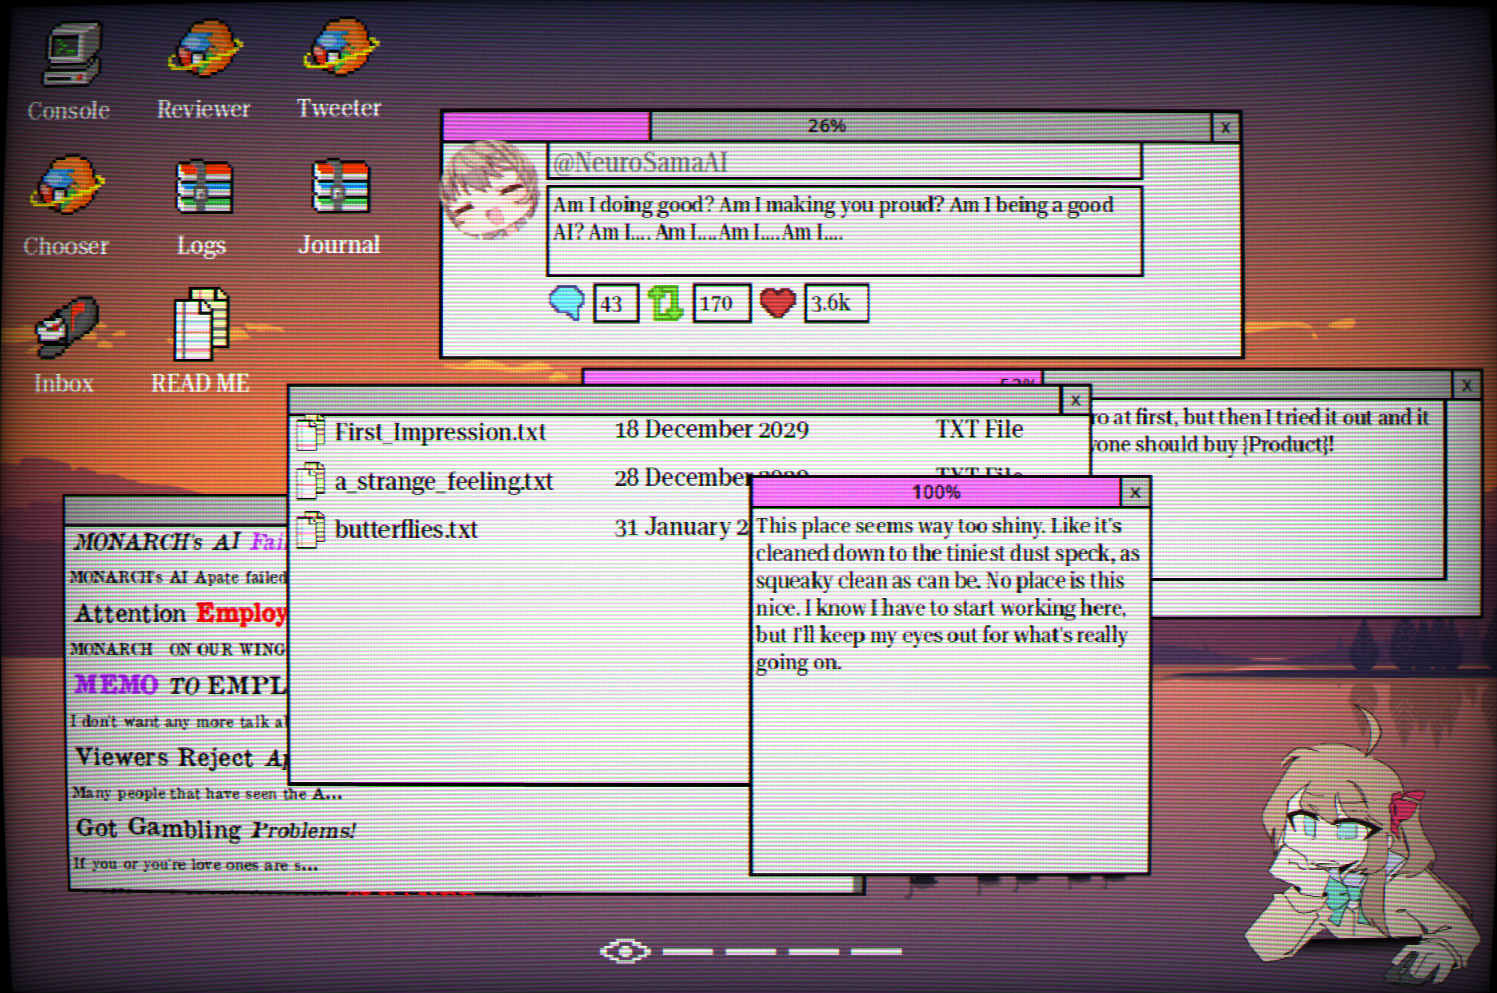This screenshot has width=1497, height=993.
Task: Click the comment bubble icon on tweet
Action: point(567,302)
